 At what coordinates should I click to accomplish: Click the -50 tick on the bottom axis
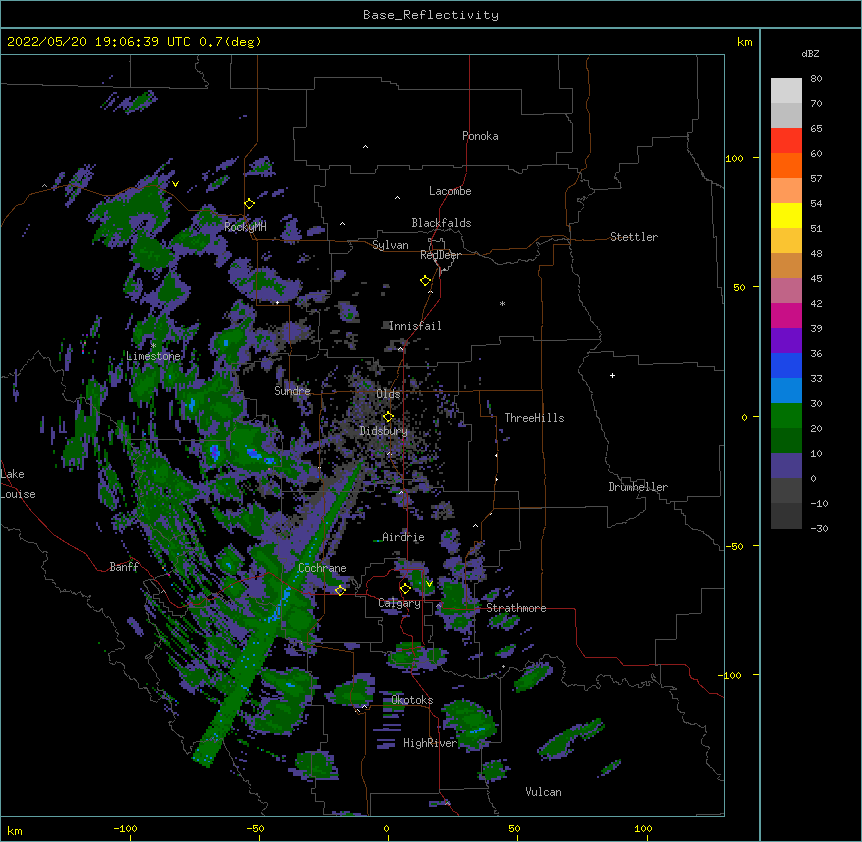[x=255, y=829]
